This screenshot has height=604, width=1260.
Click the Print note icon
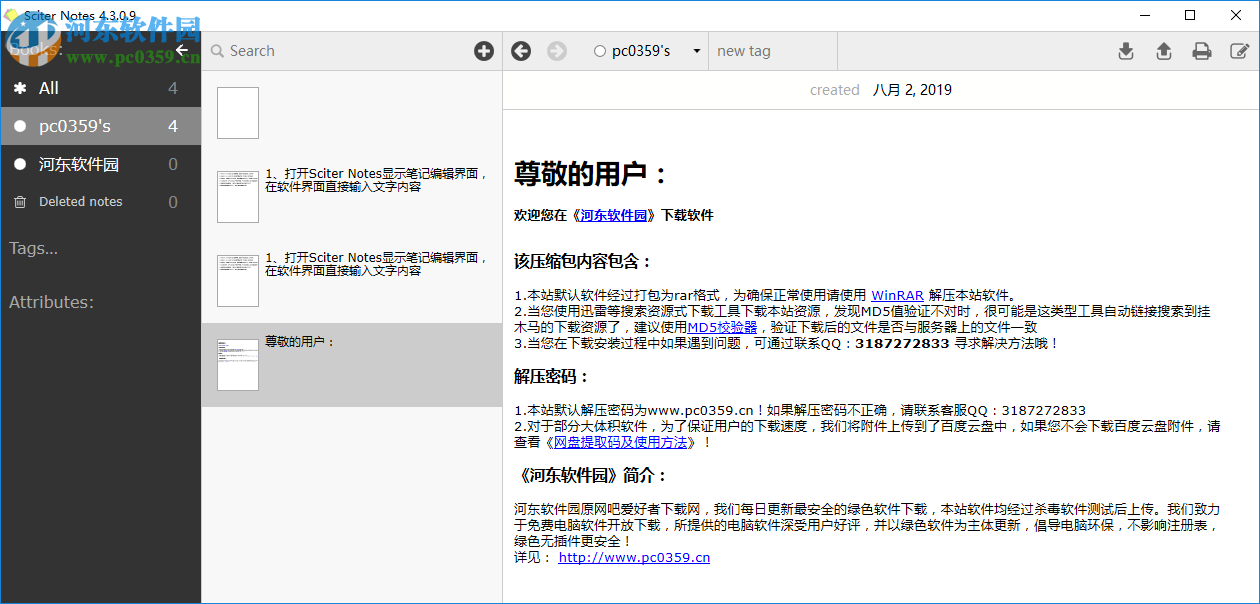click(x=1202, y=50)
